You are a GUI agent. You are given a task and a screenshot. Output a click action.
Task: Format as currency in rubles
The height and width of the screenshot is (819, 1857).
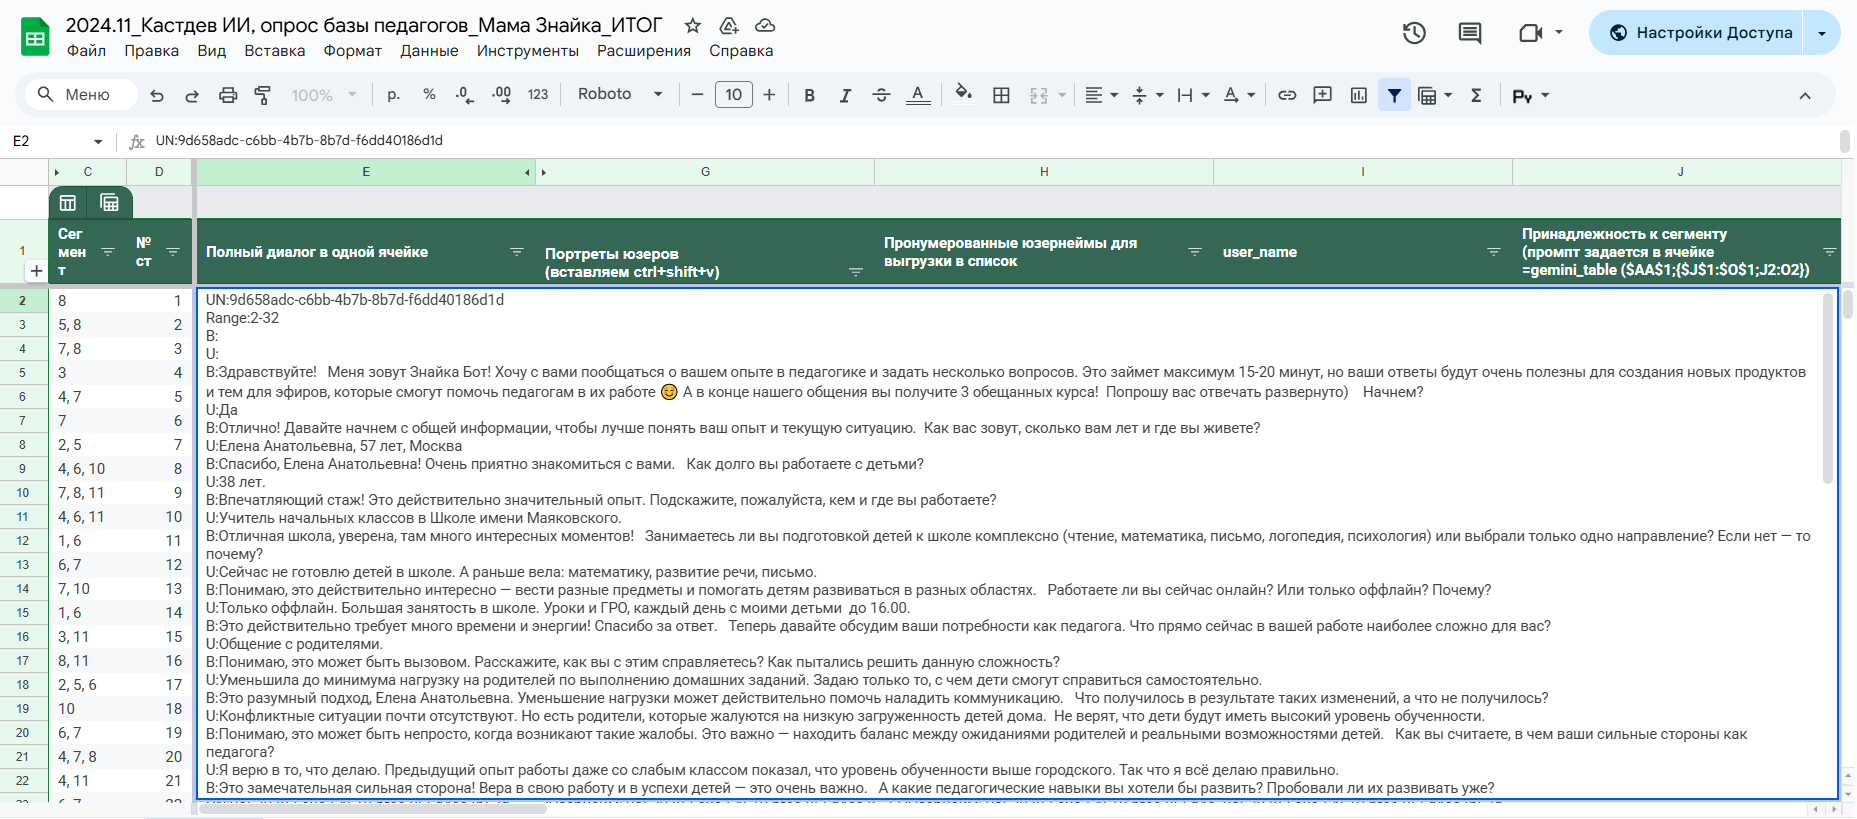[x=393, y=95]
